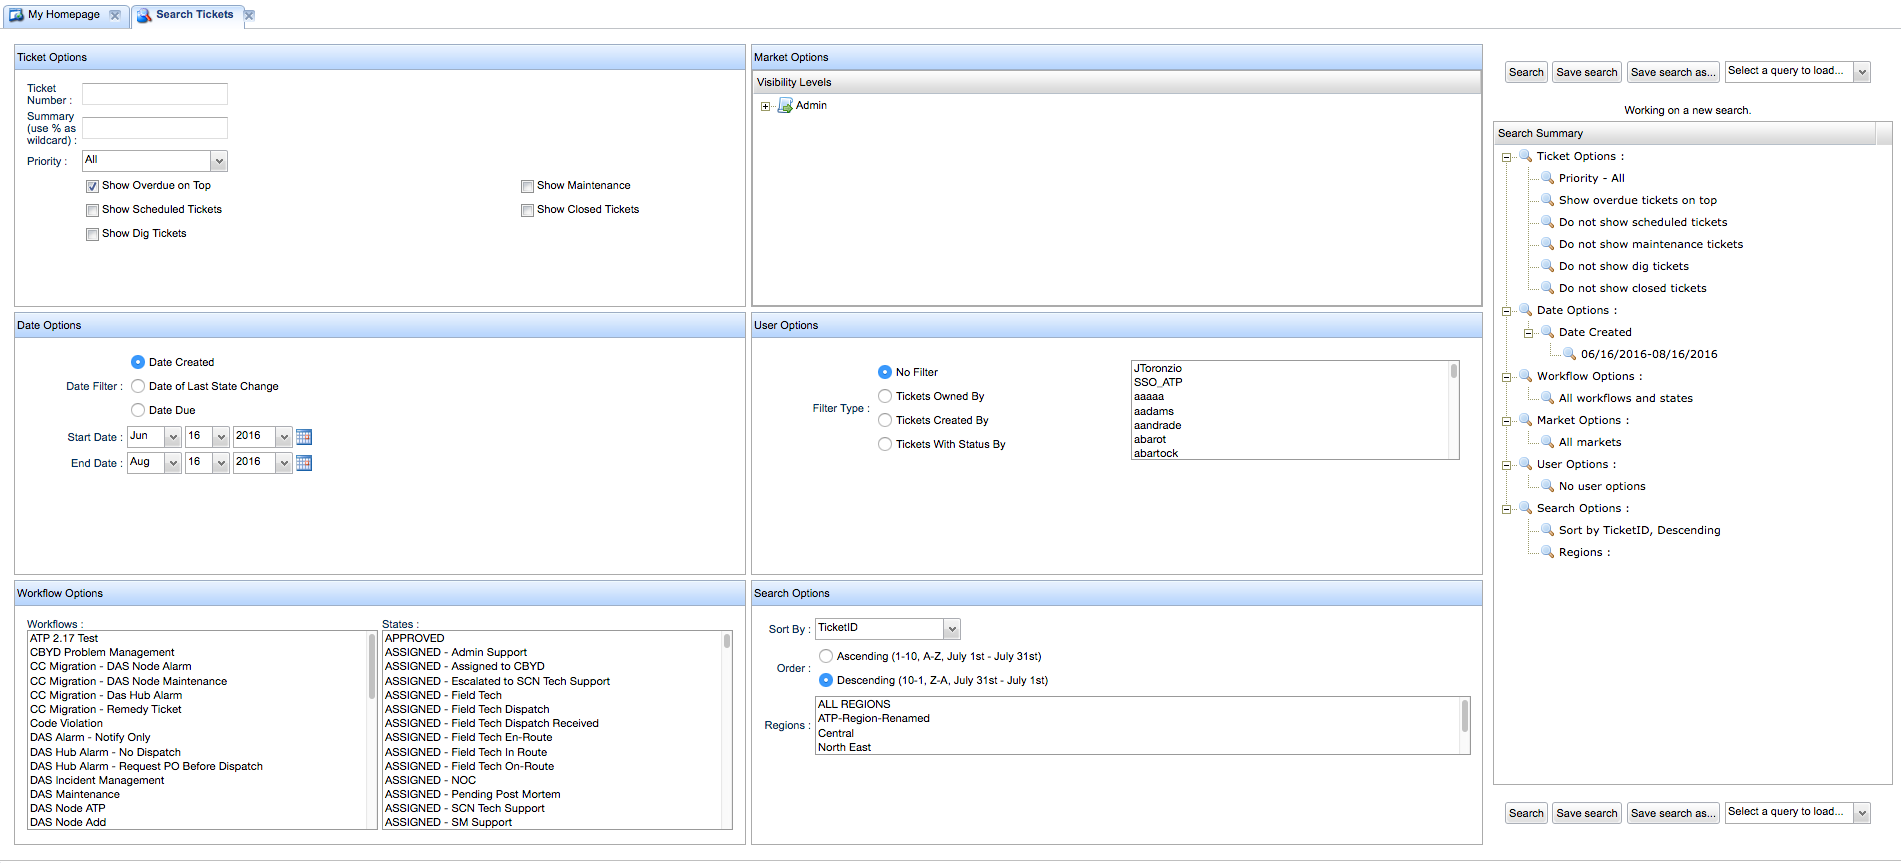This screenshot has width=1901, height=863.
Task: Select the Search Tickets tab
Action: click(x=194, y=15)
